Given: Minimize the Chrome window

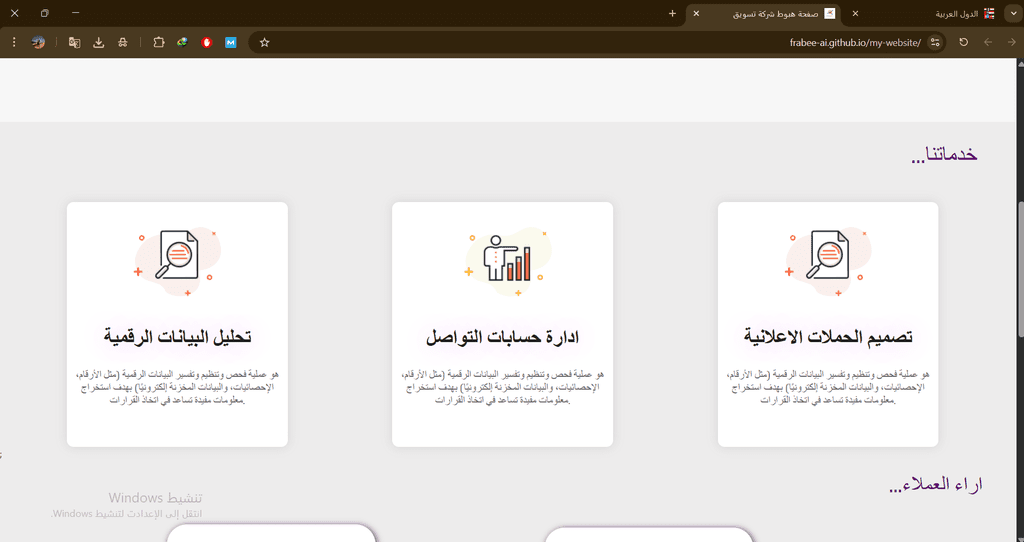Looking at the screenshot, I should [x=76, y=13].
